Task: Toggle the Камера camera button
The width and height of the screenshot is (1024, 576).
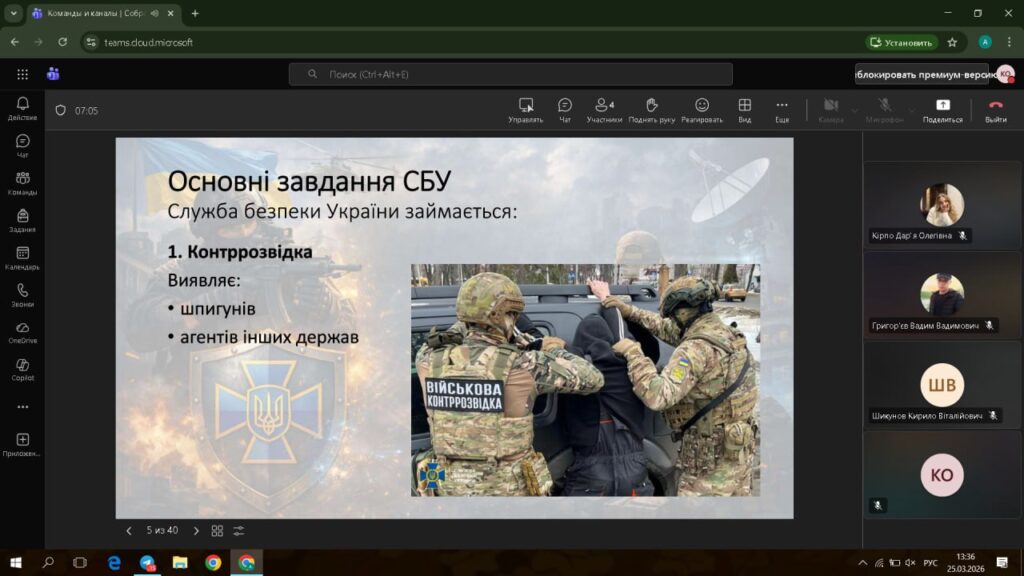Action: tap(830, 109)
